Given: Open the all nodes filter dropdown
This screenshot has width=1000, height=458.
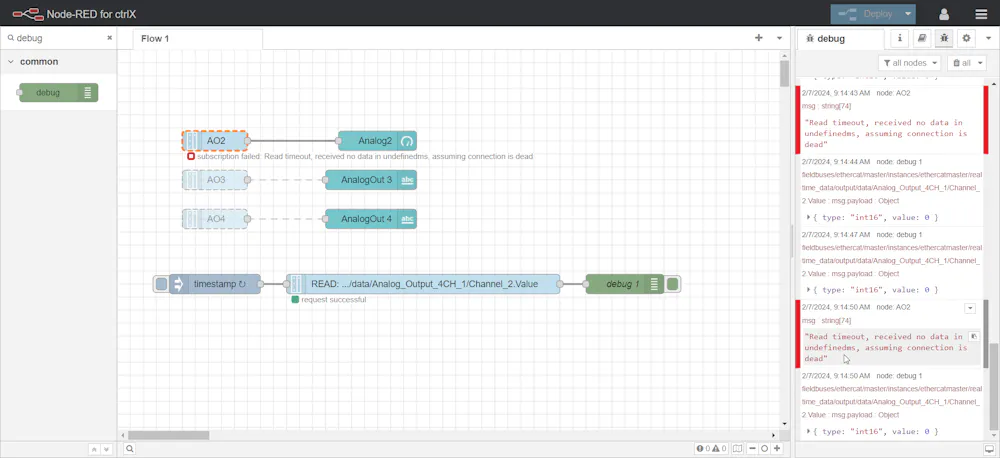Looking at the screenshot, I should pos(909,63).
